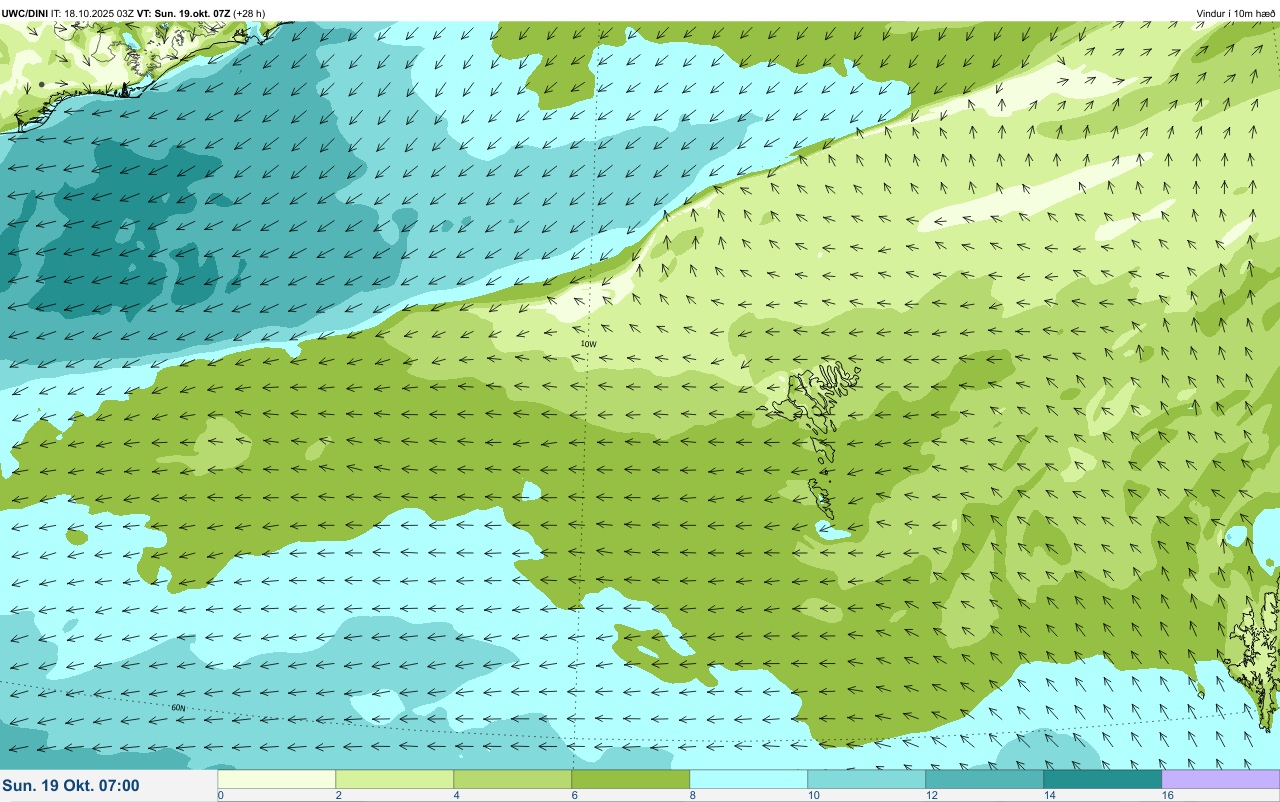The height and width of the screenshot is (802, 1280).
Task: Click the 12–14 teal legend swatch
Action: tap(984, 779)
